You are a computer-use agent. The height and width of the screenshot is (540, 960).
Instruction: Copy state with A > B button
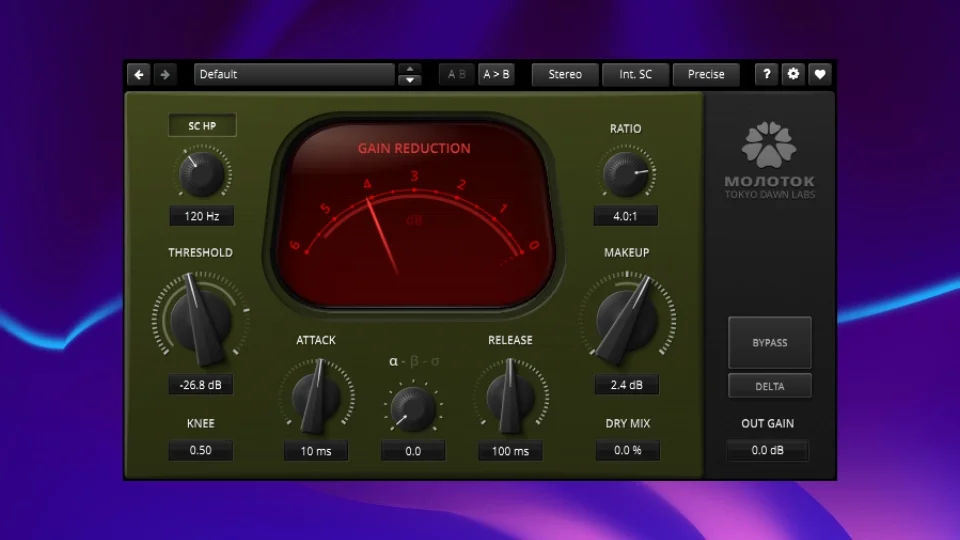(496, 75)
